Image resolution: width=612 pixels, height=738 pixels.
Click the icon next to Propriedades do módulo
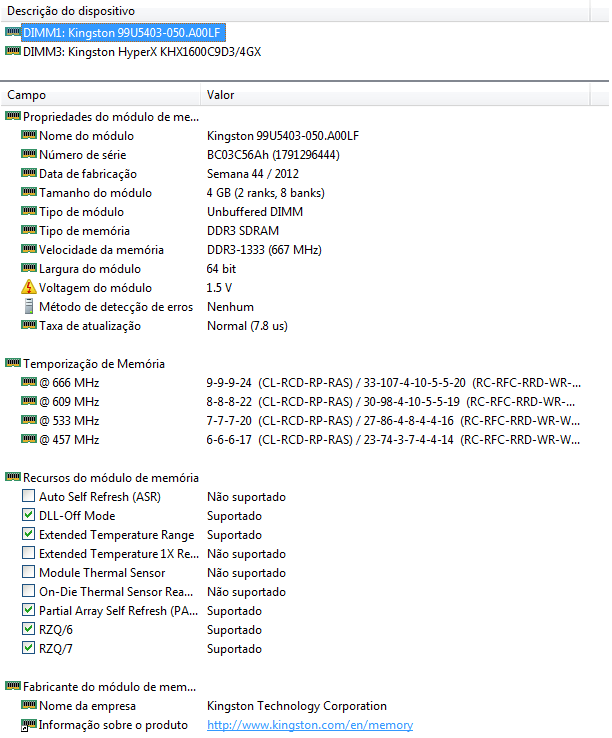(13, 116)
